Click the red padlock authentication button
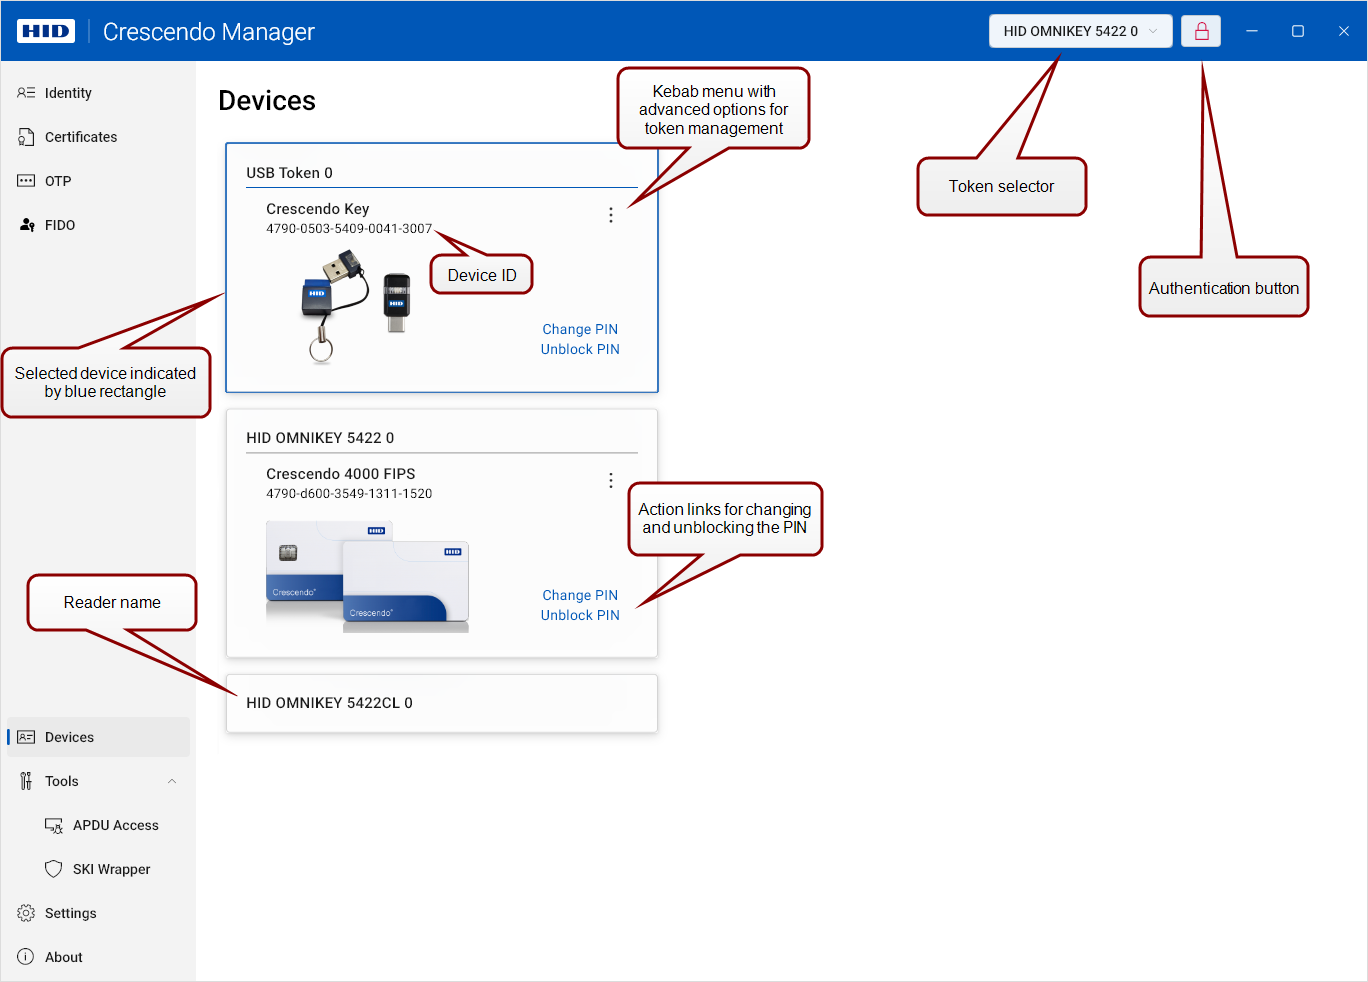The width and height of the screenshot is (1368, 982). click(1202, 31)
